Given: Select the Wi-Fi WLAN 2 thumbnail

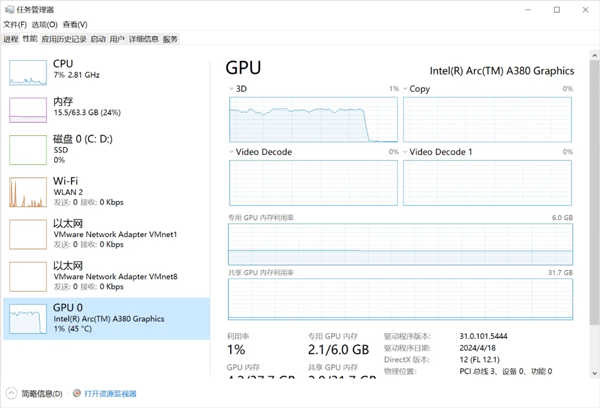Looking at the screenshot, I should click(28, 191).
